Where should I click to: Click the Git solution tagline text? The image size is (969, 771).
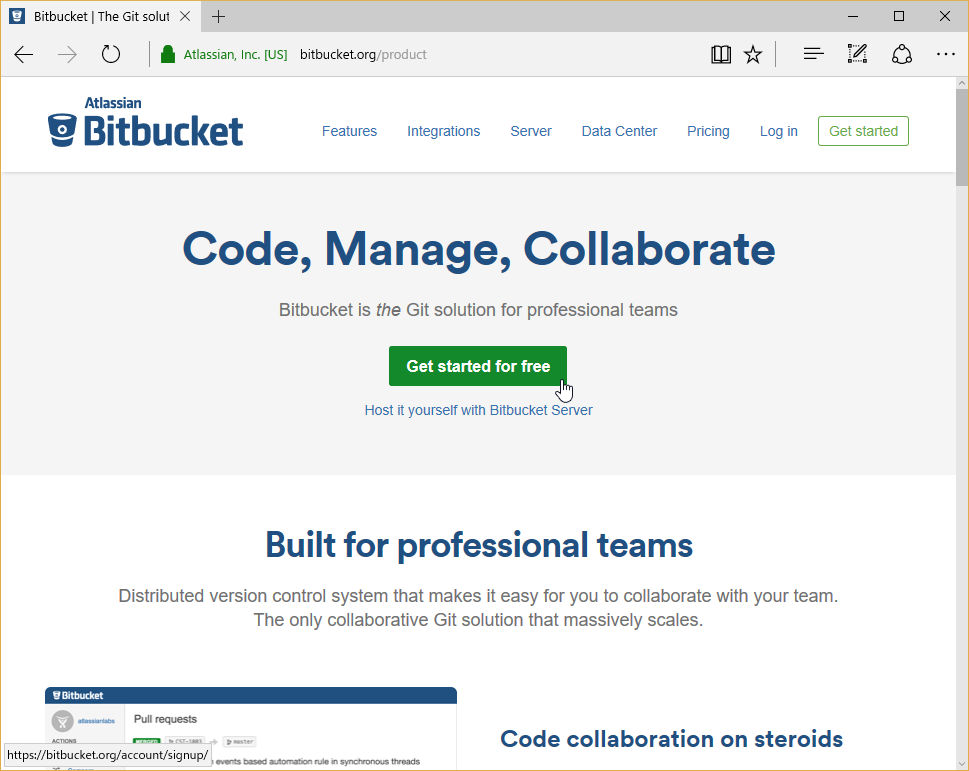click(478, 310)
